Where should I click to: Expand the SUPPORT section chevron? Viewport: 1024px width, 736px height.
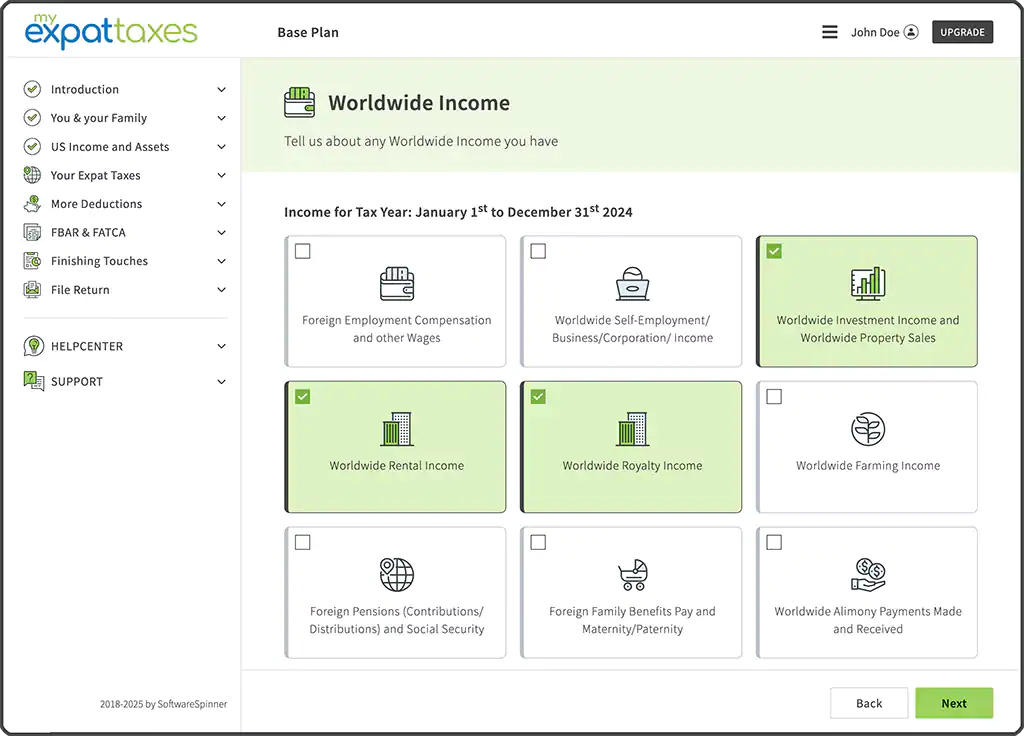pos(221,382)
